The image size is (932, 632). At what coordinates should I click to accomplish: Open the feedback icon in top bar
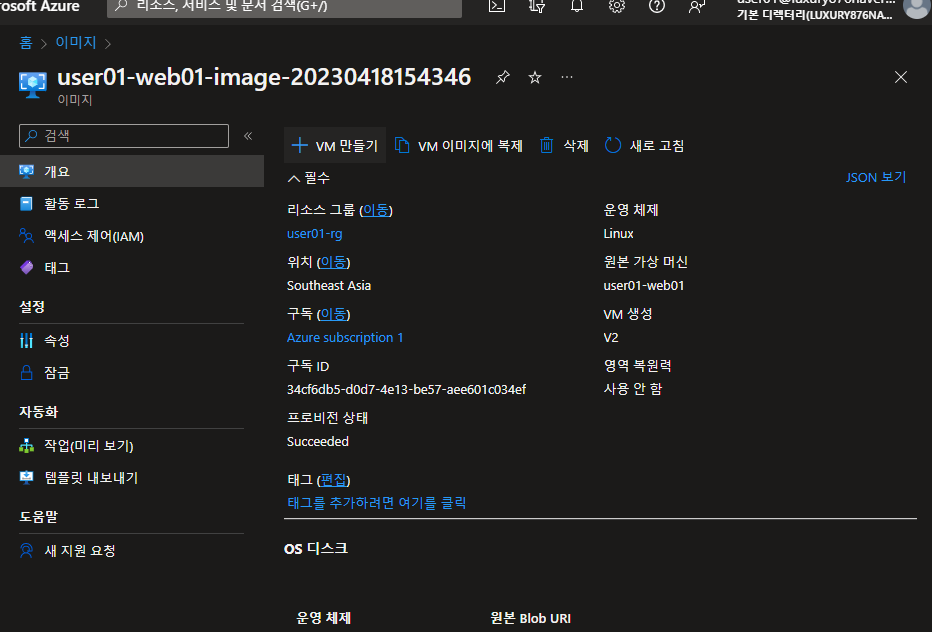coord(696,6)
